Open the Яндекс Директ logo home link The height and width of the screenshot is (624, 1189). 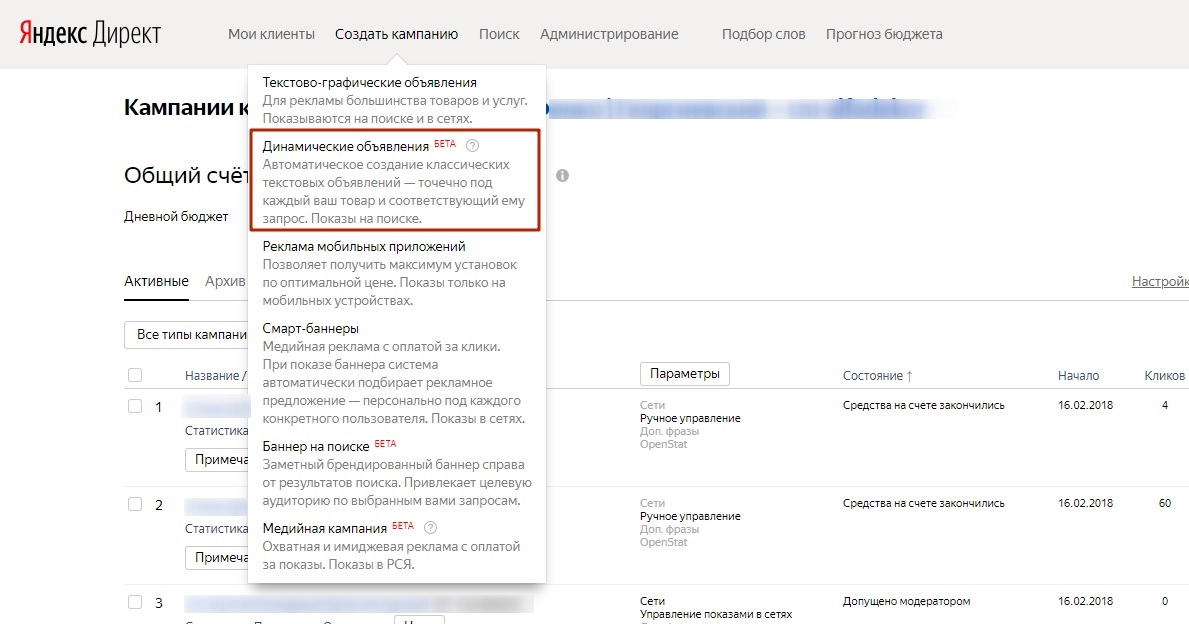point(89,34)
